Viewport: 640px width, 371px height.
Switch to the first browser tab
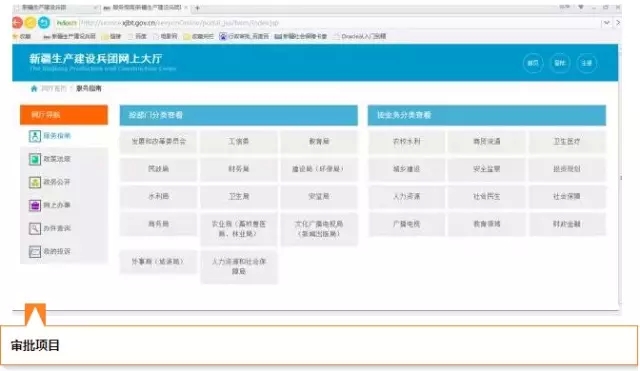pyautogui.click(x=56, y=8)
